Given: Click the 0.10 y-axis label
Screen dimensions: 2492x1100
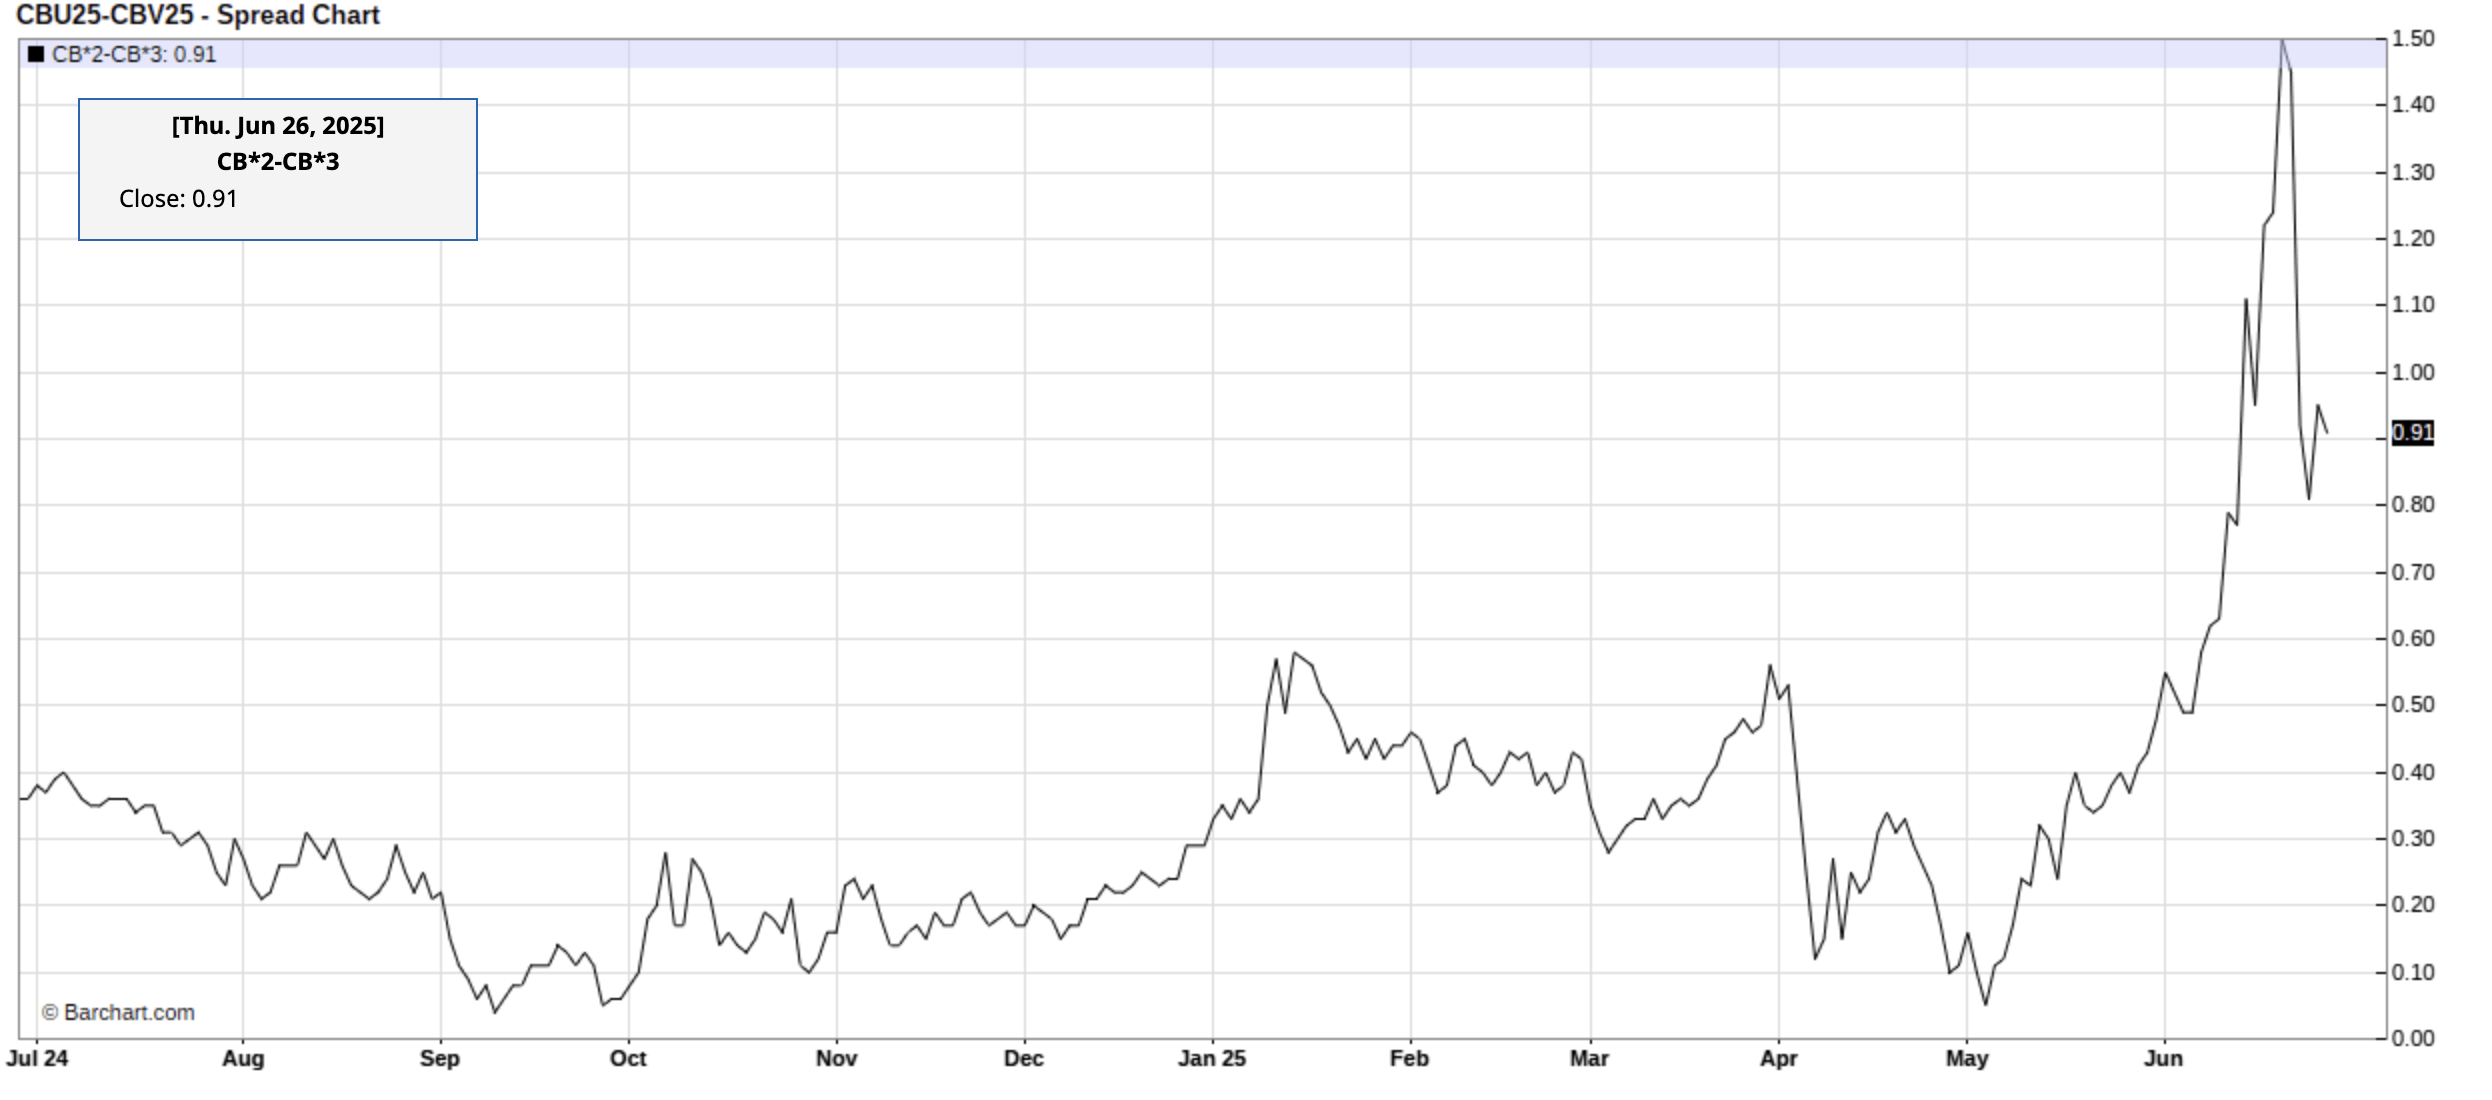Looking at the screenshot, I should pyautogui.click(x=2413, y=973).
